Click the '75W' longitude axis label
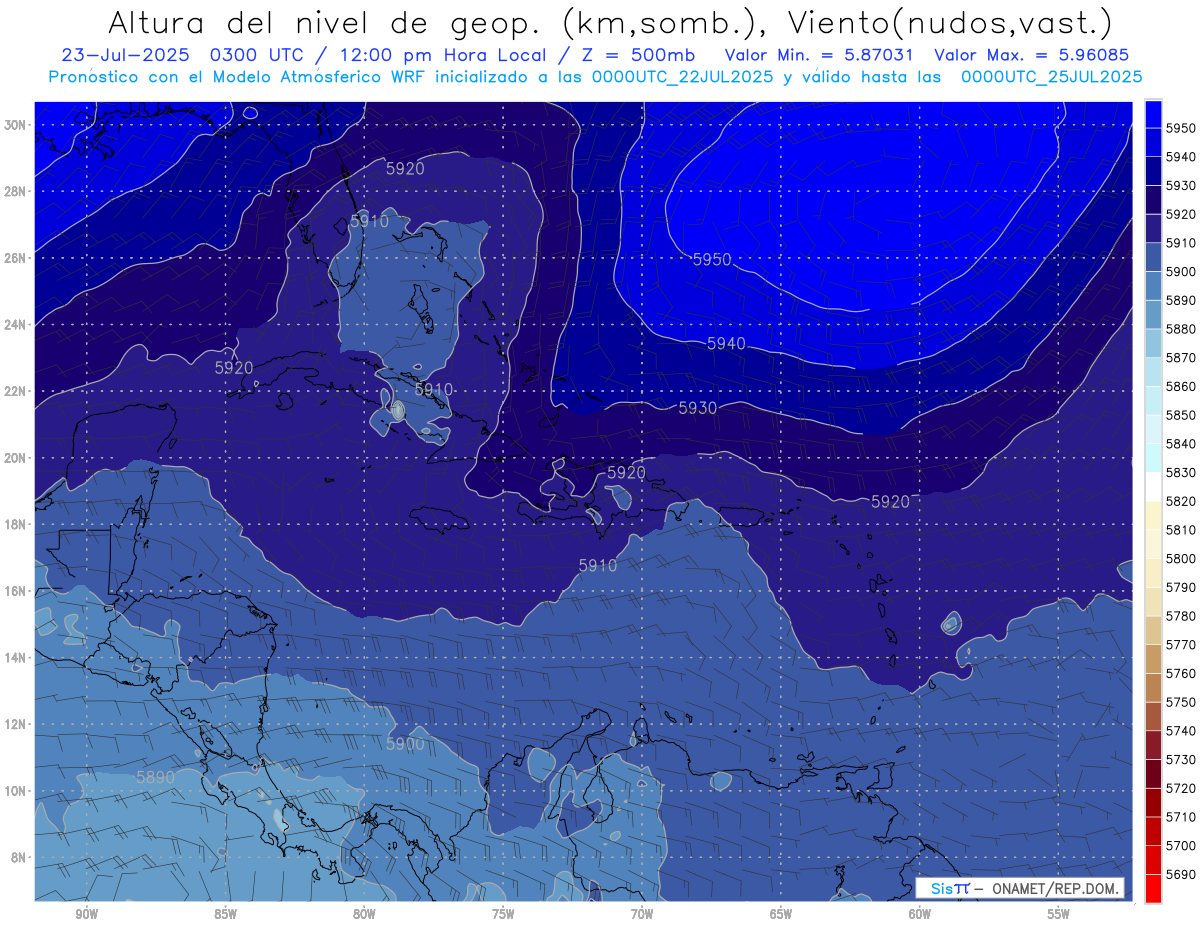This screenshot has height=927, width=1200. click(503, 914)
